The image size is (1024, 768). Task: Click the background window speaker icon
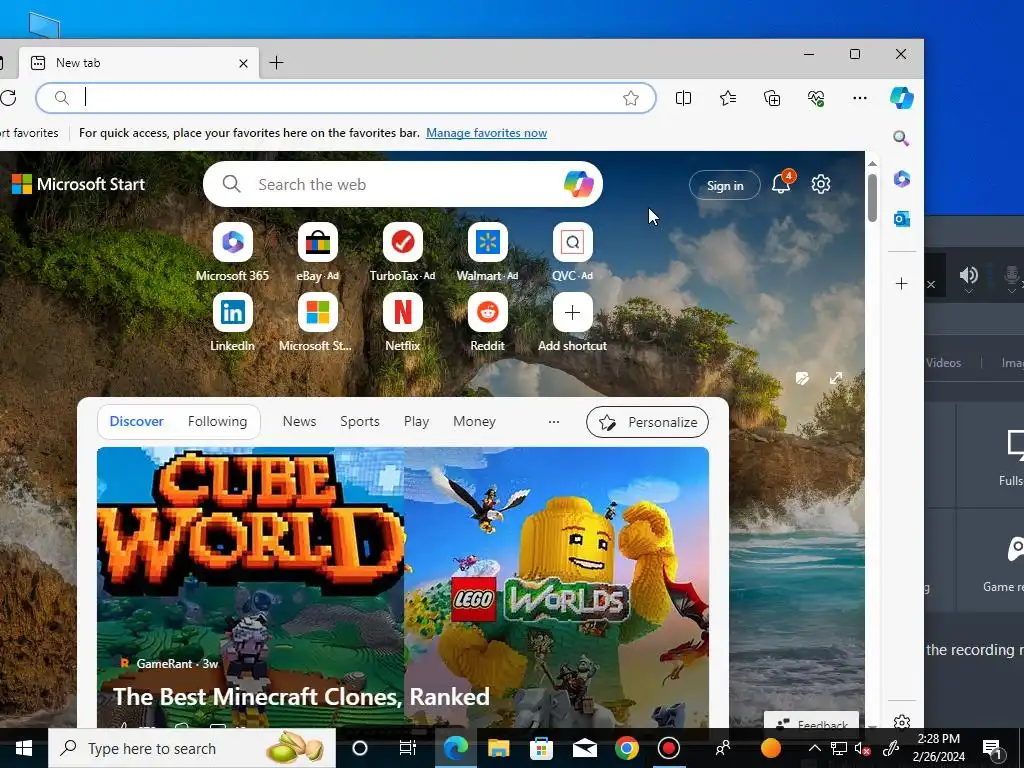pos(968,275)
